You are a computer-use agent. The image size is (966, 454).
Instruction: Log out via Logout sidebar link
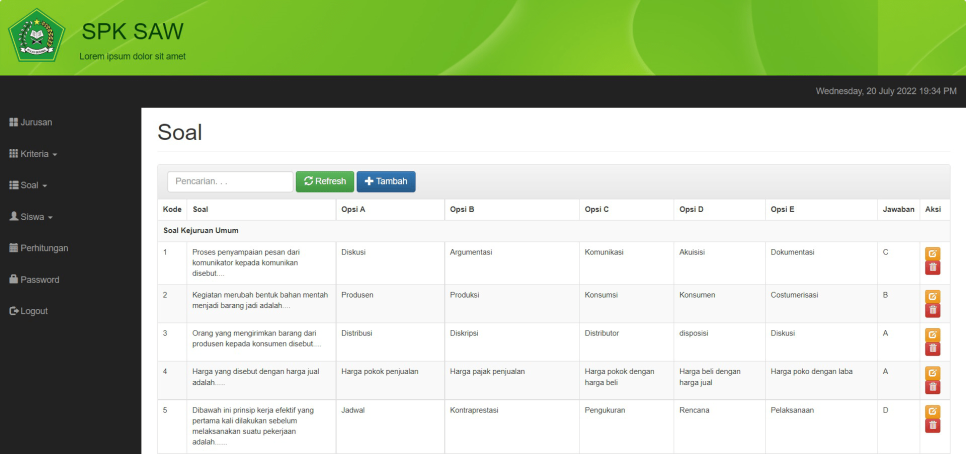(x=28, y=311)
